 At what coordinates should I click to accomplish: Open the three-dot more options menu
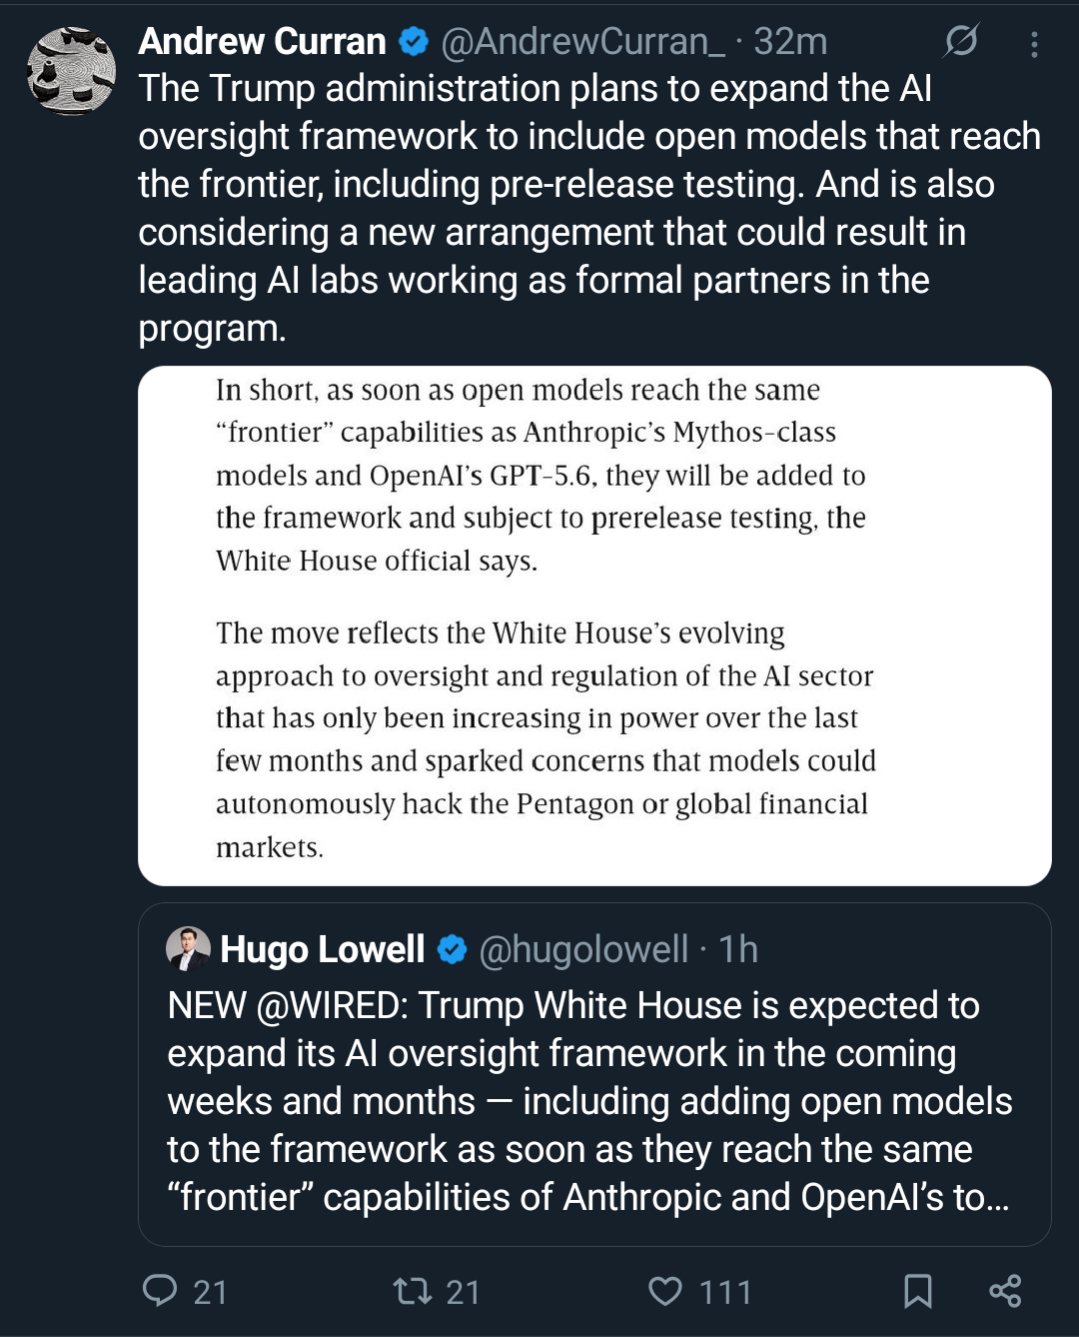click(x=1034, y=43)
